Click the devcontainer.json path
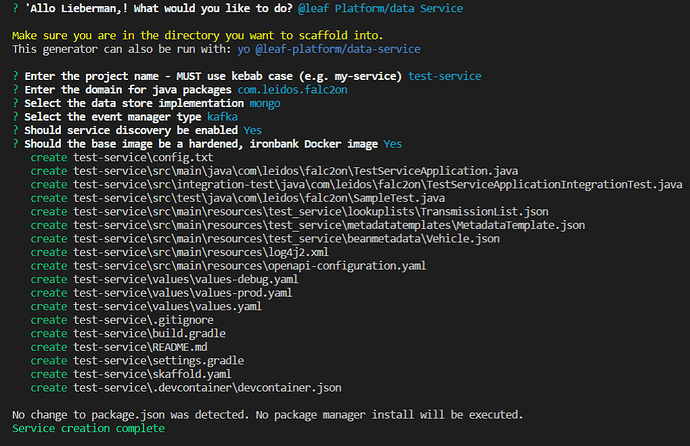 pos(207,388)
